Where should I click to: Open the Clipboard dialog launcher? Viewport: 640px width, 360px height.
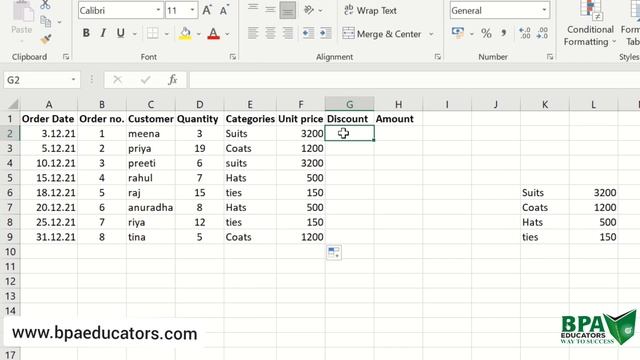click(x=66, y=57)
